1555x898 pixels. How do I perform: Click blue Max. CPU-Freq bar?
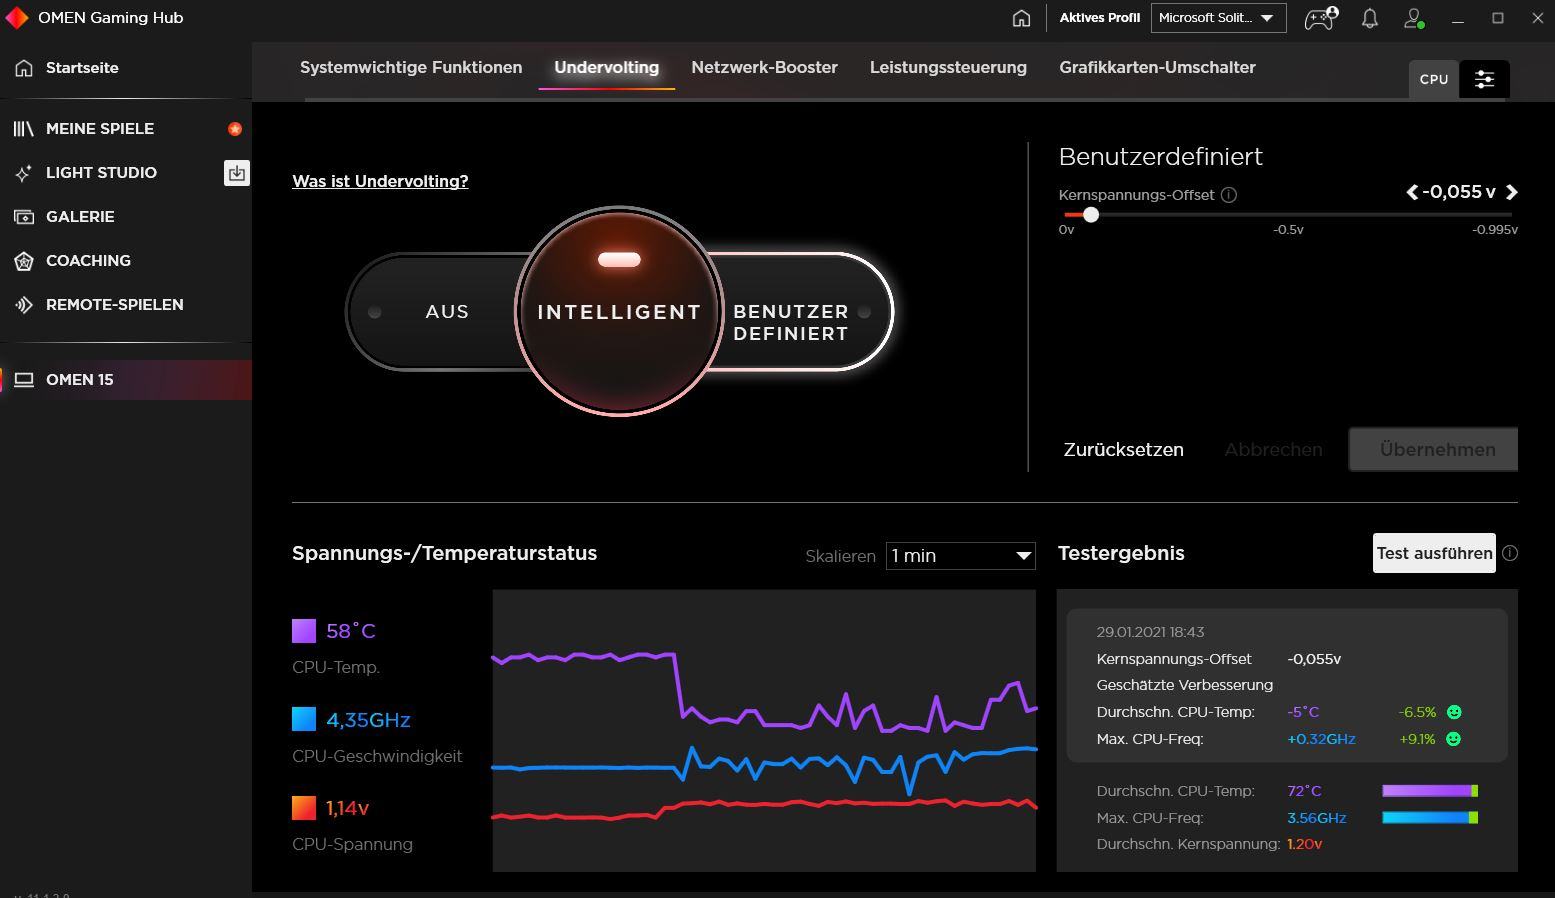tap(1430, 818)
